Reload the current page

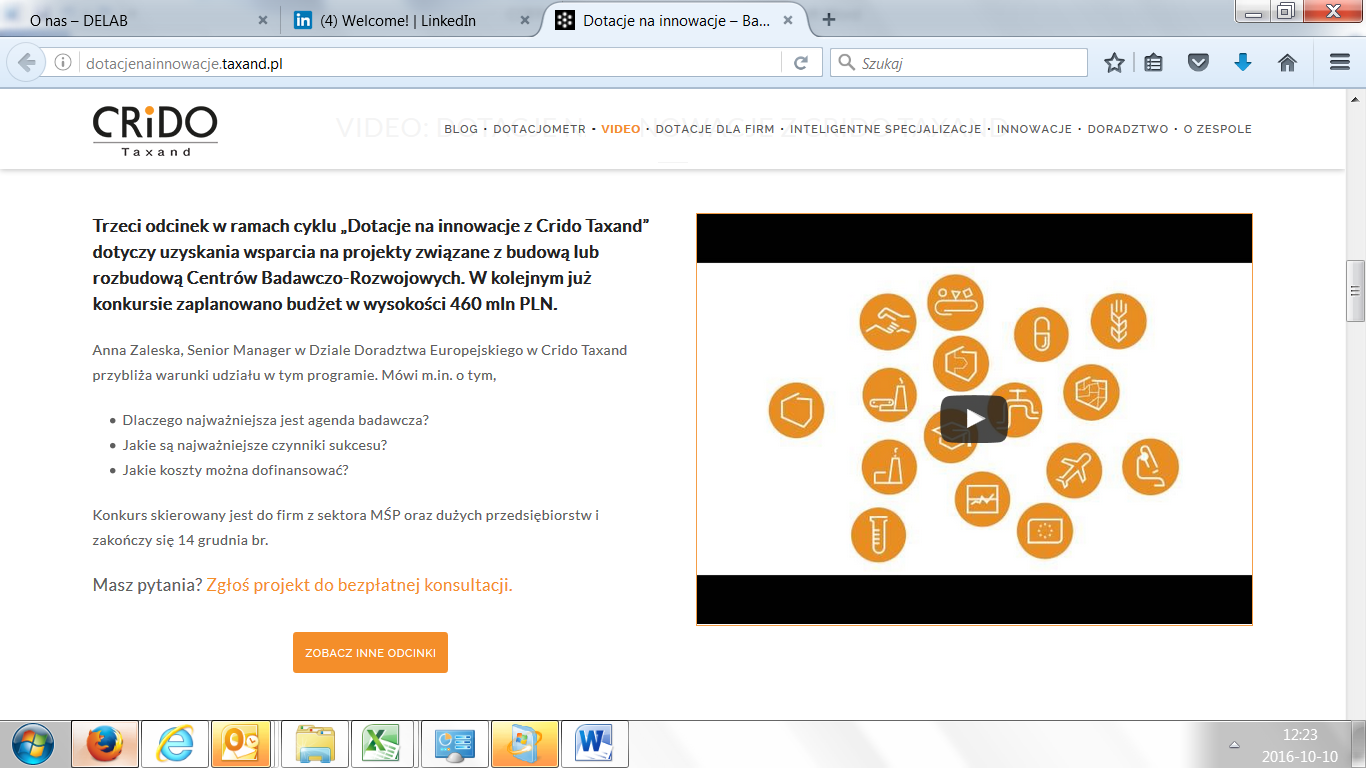[x=800, y=63]
